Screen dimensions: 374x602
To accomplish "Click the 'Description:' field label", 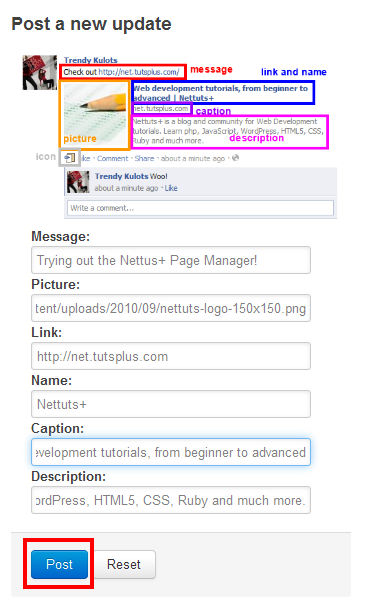I will click(x=68, y=476).
